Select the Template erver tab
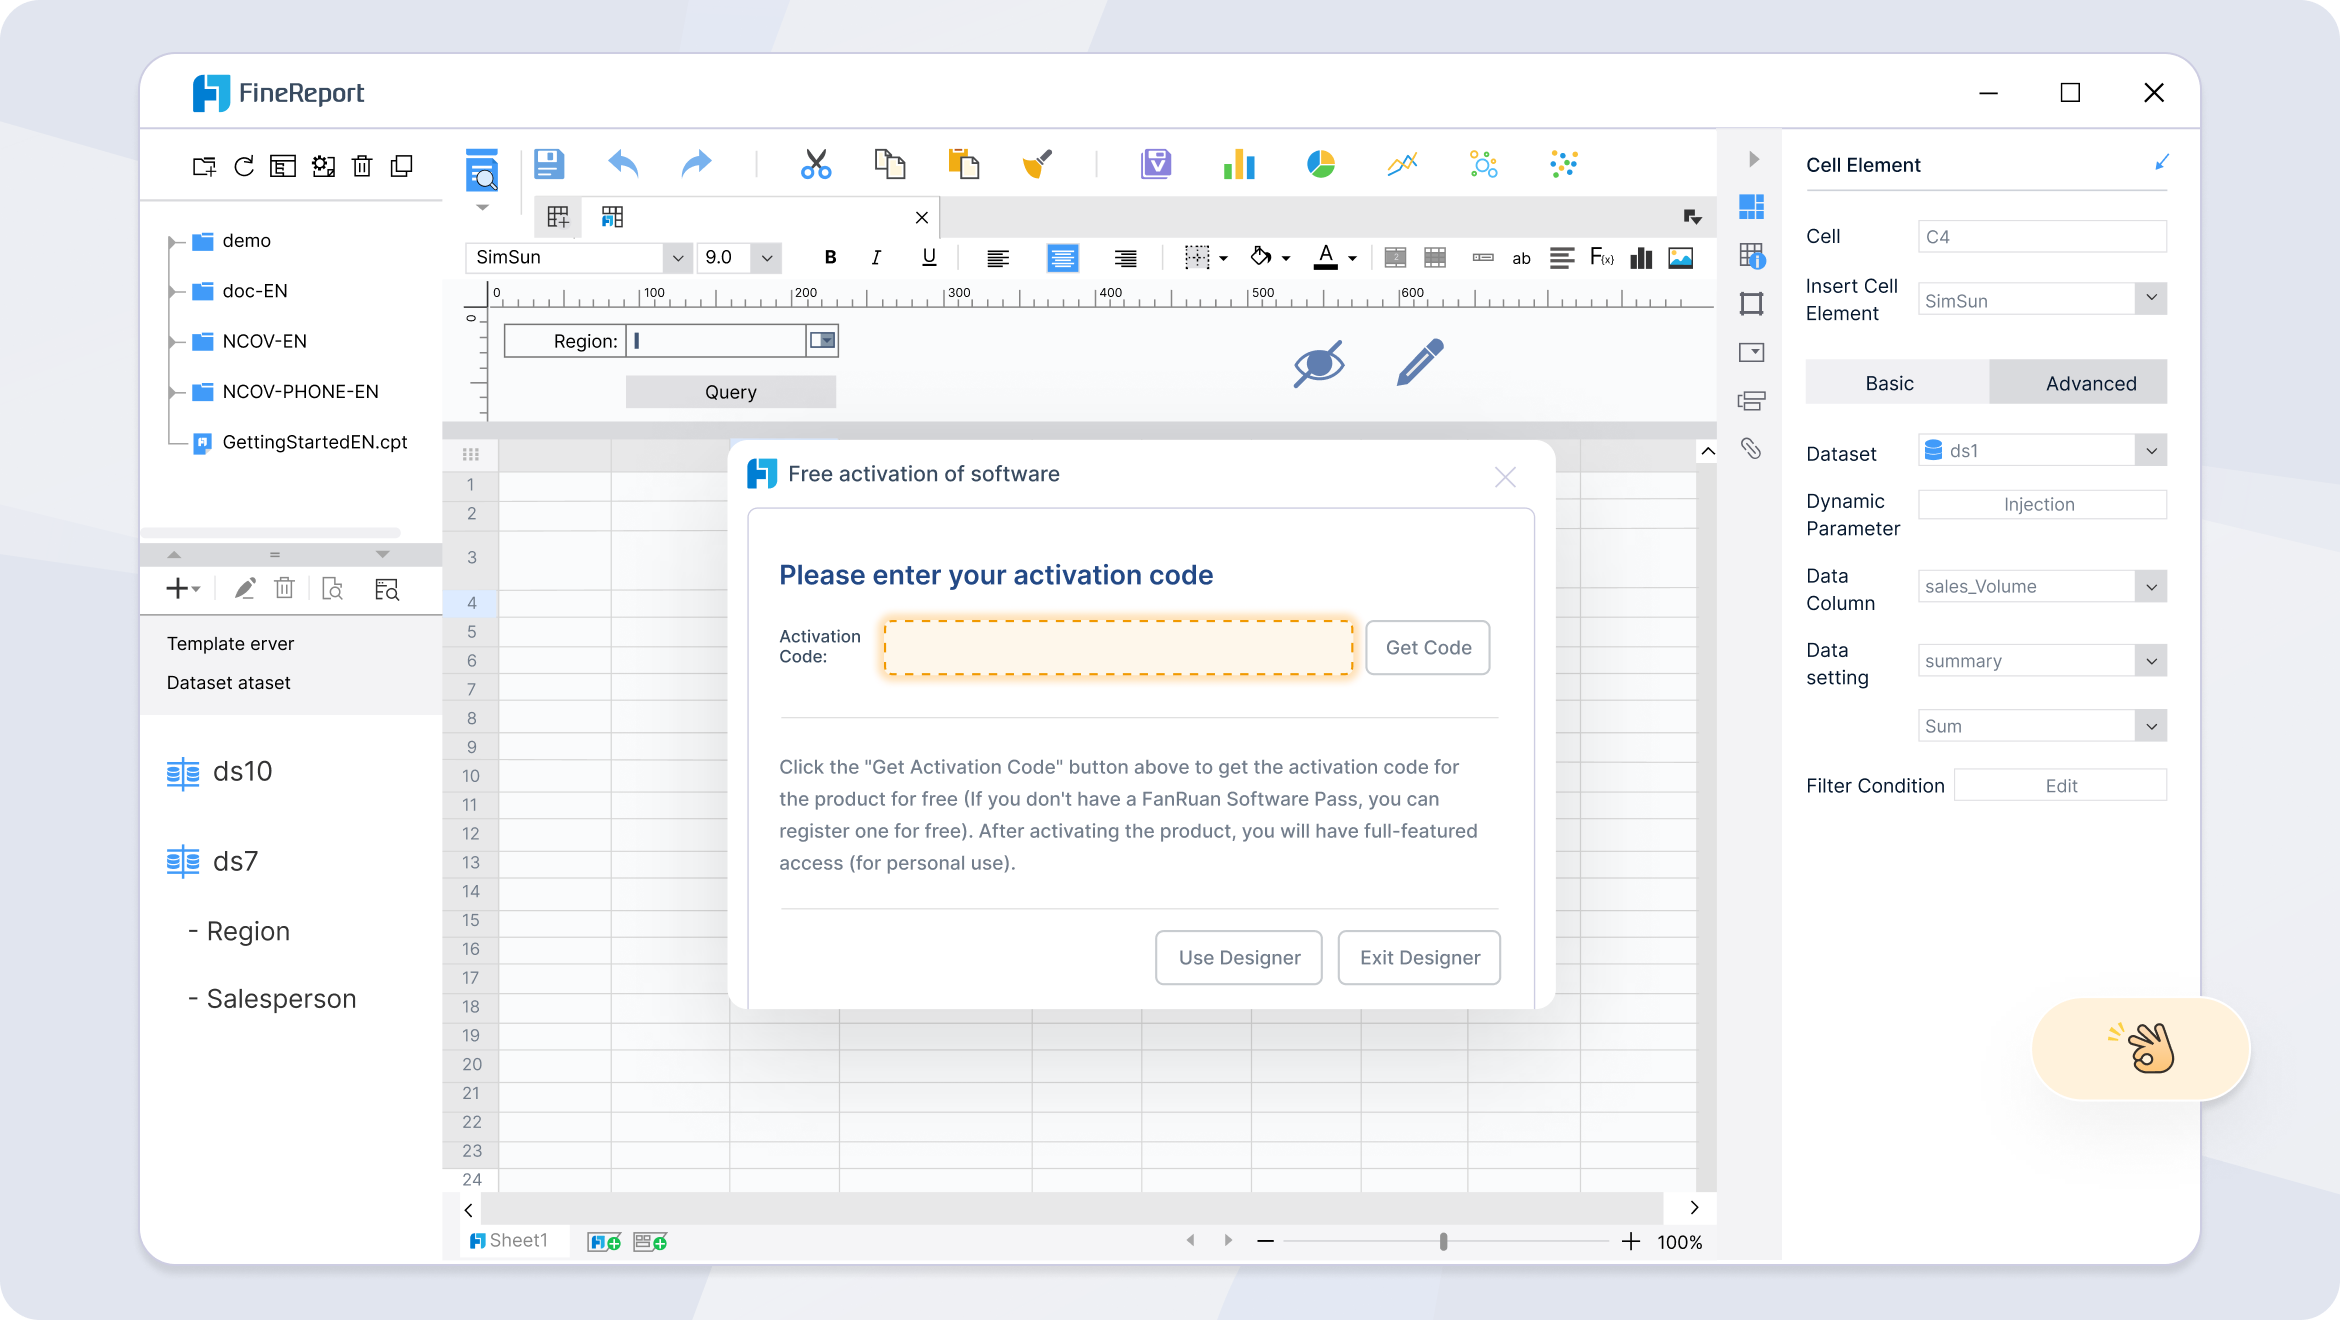Viewport: 2340px width, 1320px height. (230, 644)
